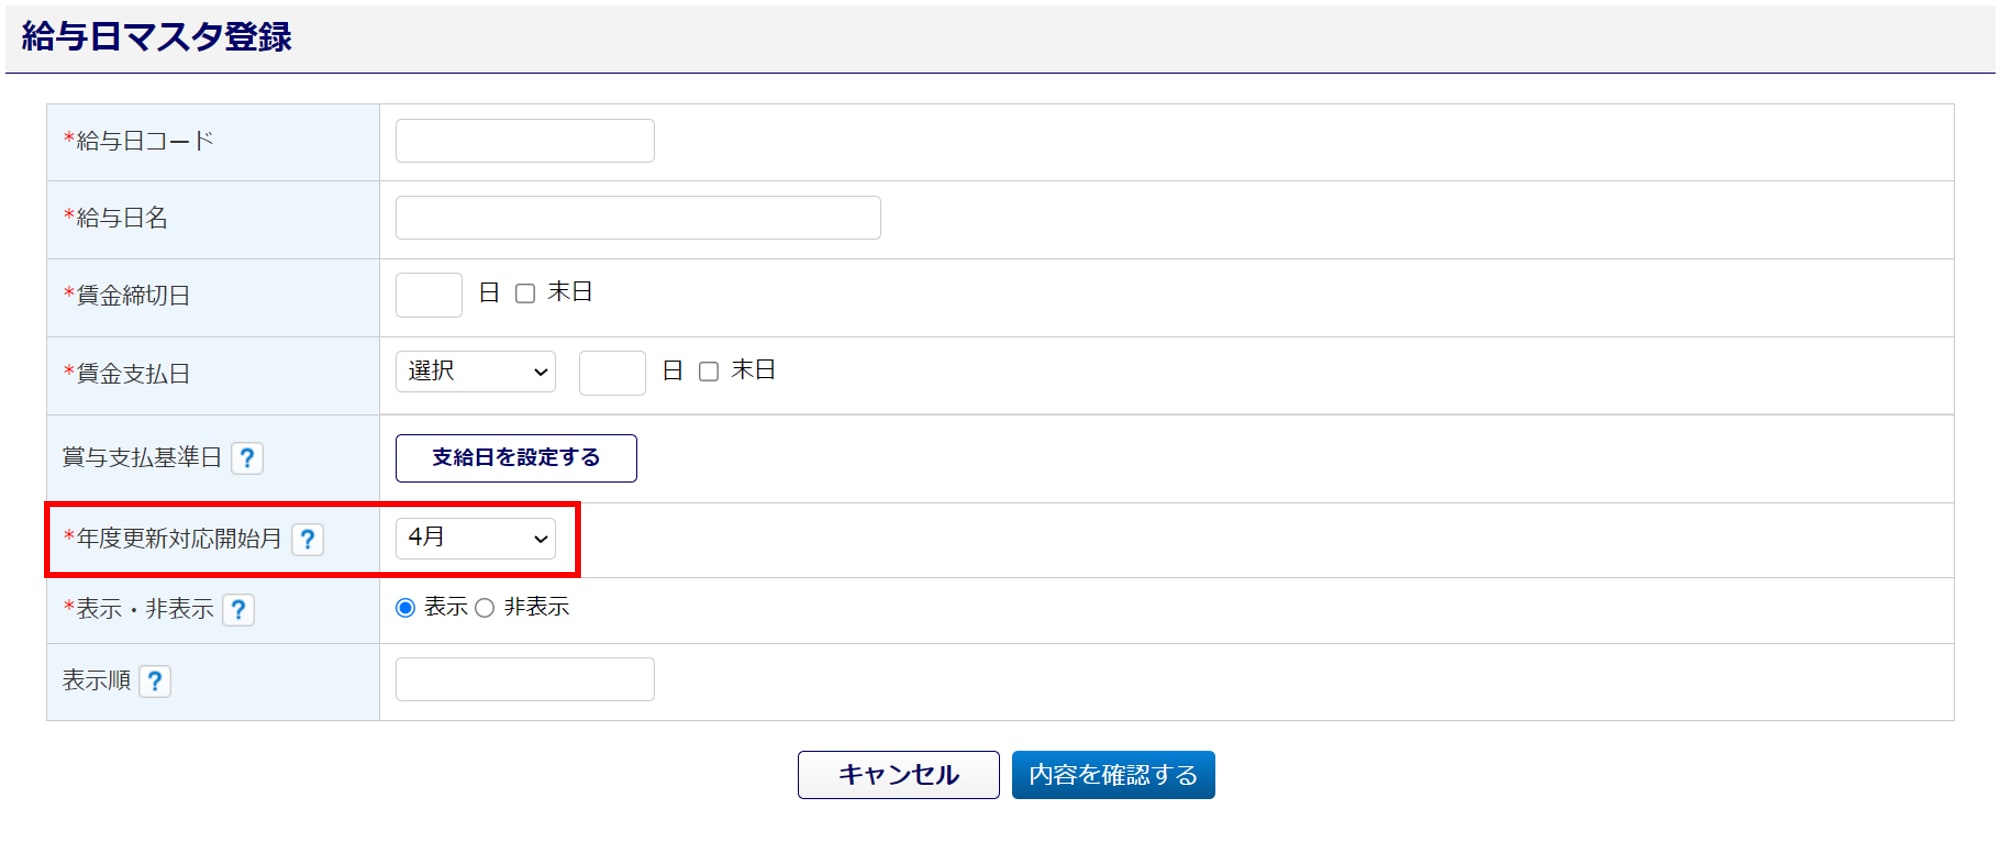The height and width of the screenshot is (842, 2000).
Task: Choose the 非表示 radio option
Action: 485,608
